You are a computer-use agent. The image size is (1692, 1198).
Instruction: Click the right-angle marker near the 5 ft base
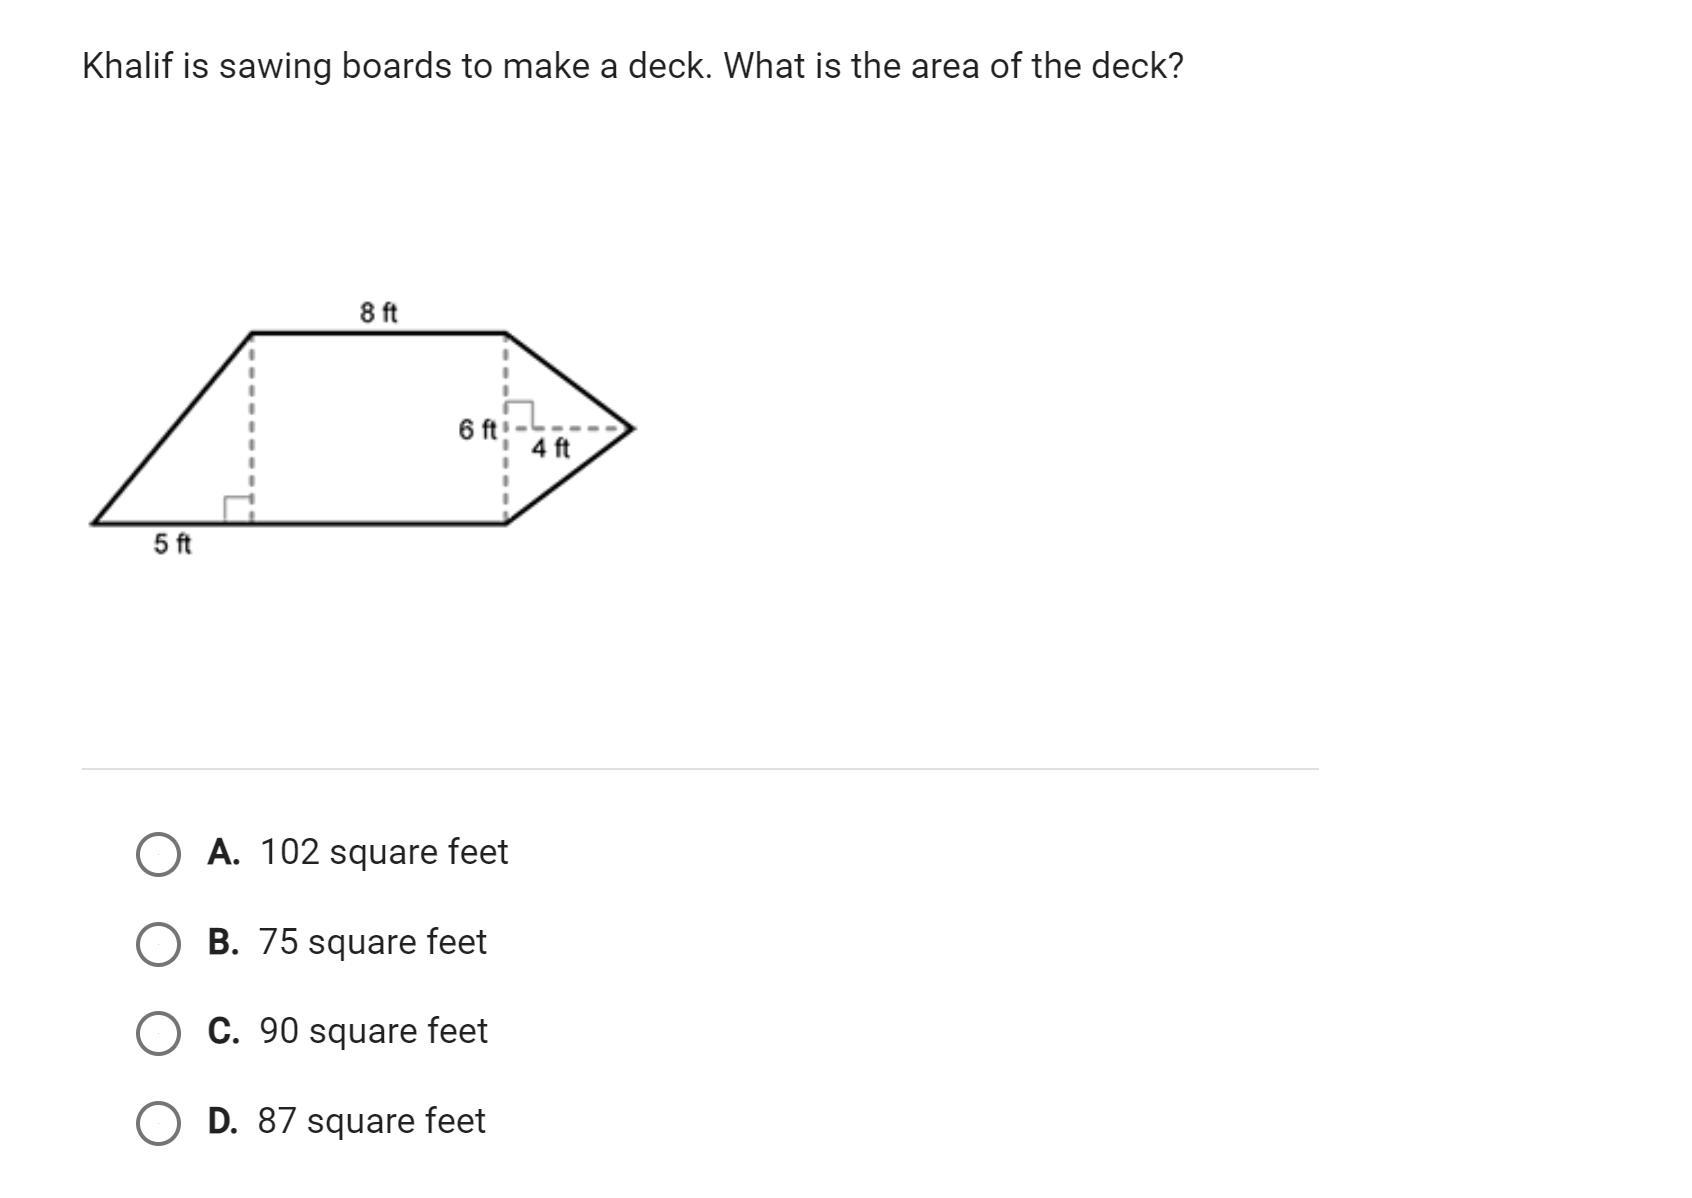point(237,509)
